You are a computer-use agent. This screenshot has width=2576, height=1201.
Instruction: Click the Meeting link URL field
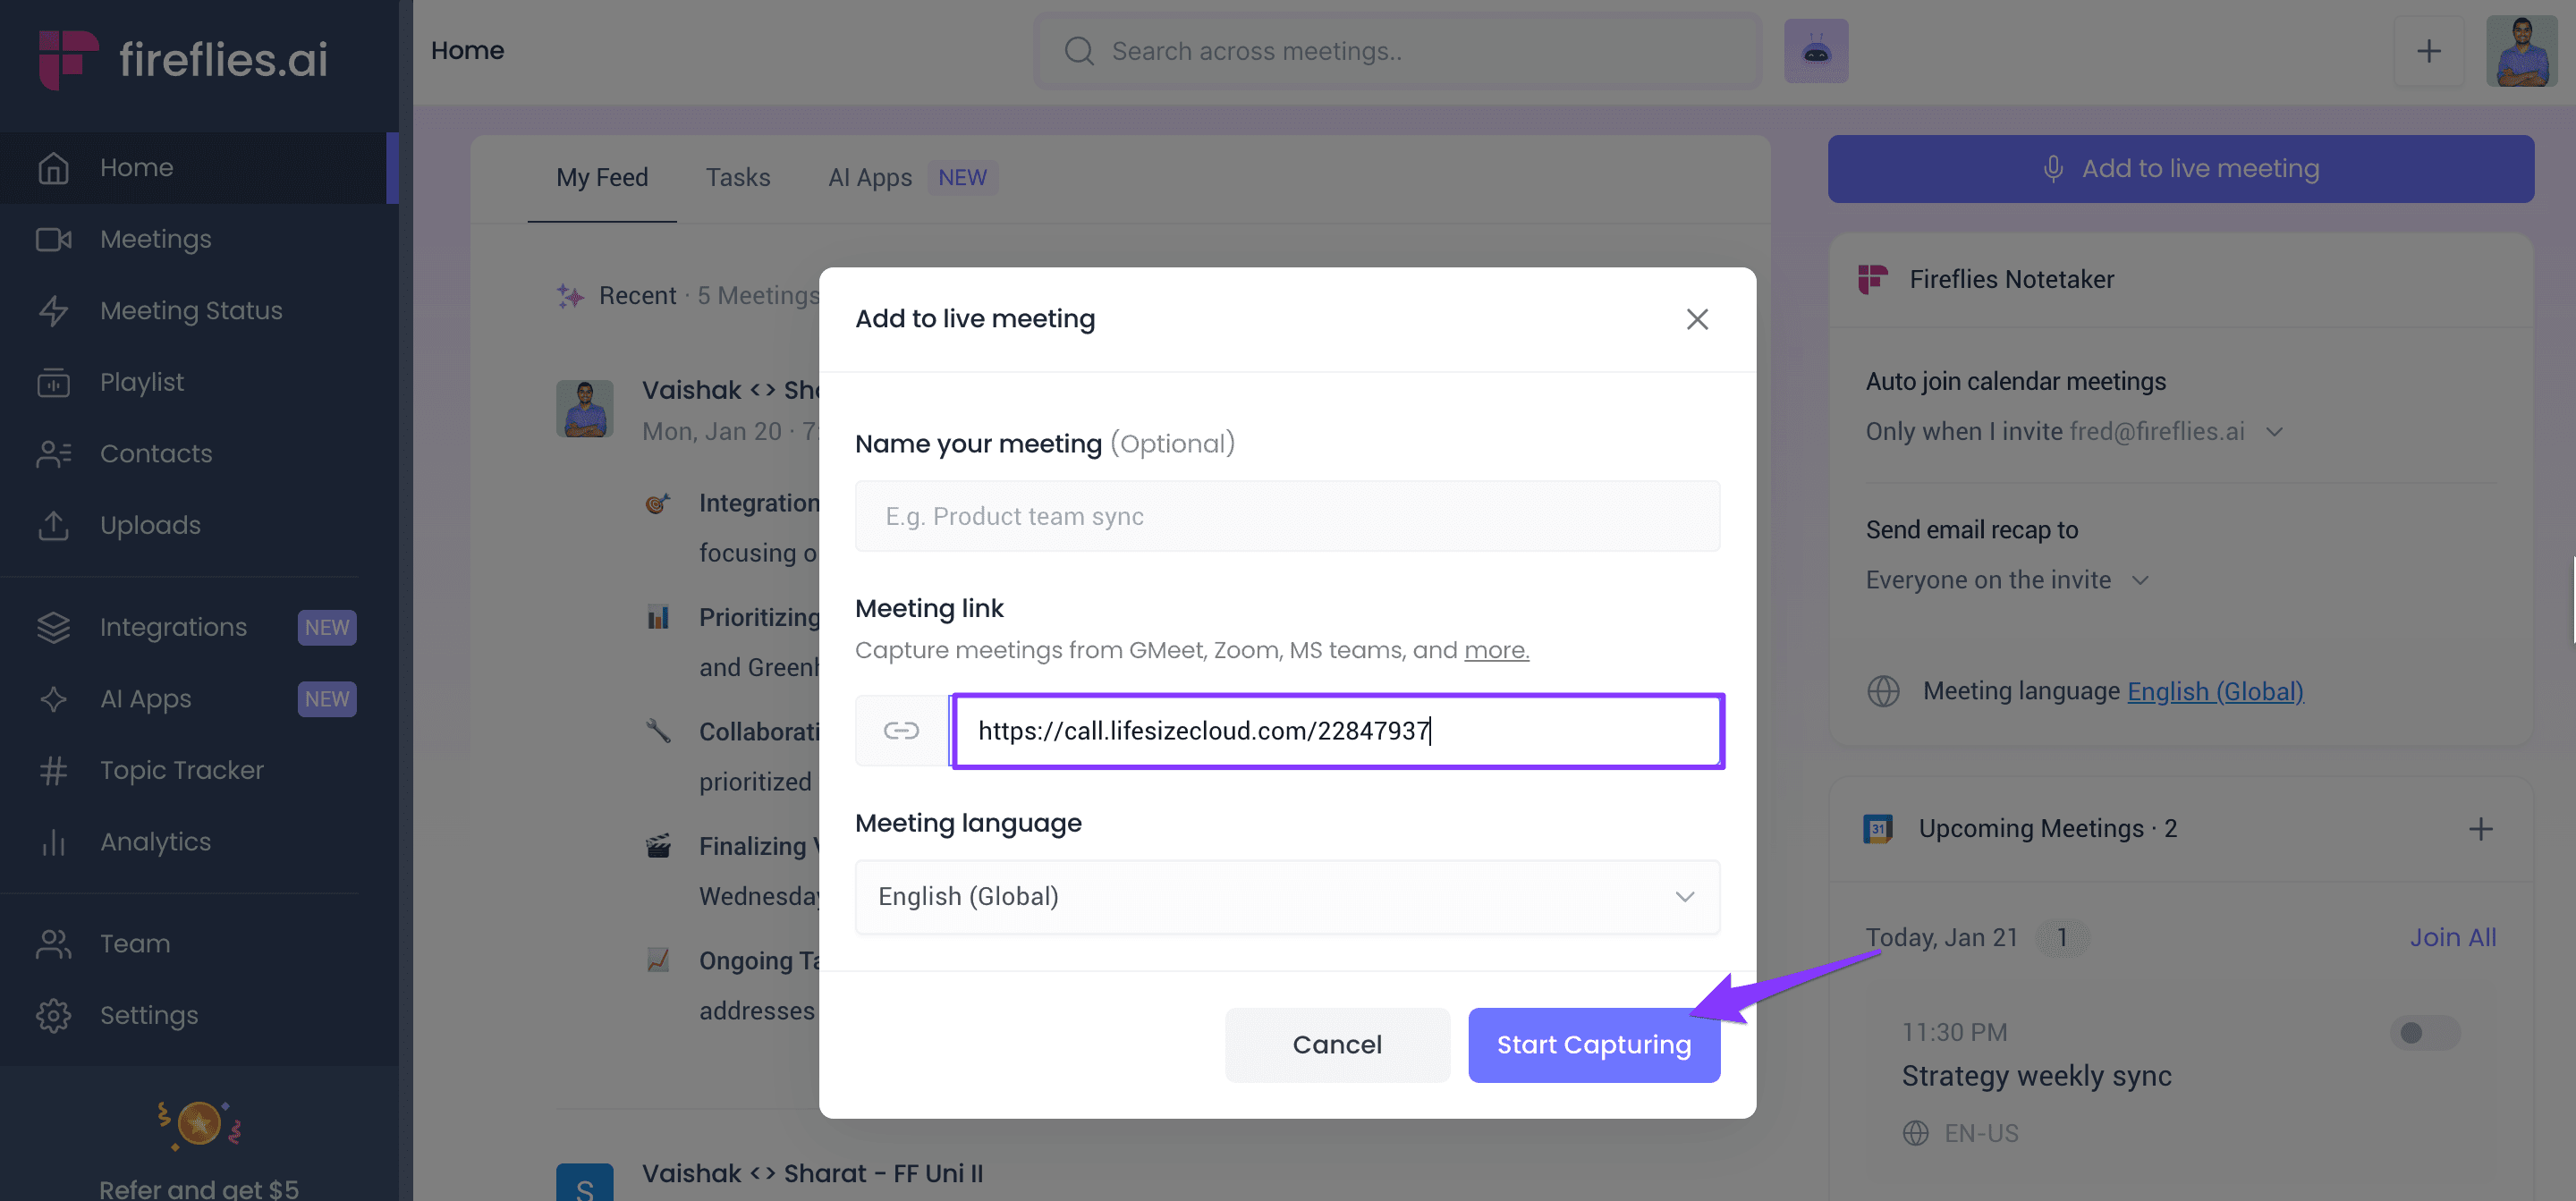point(1339,731)
